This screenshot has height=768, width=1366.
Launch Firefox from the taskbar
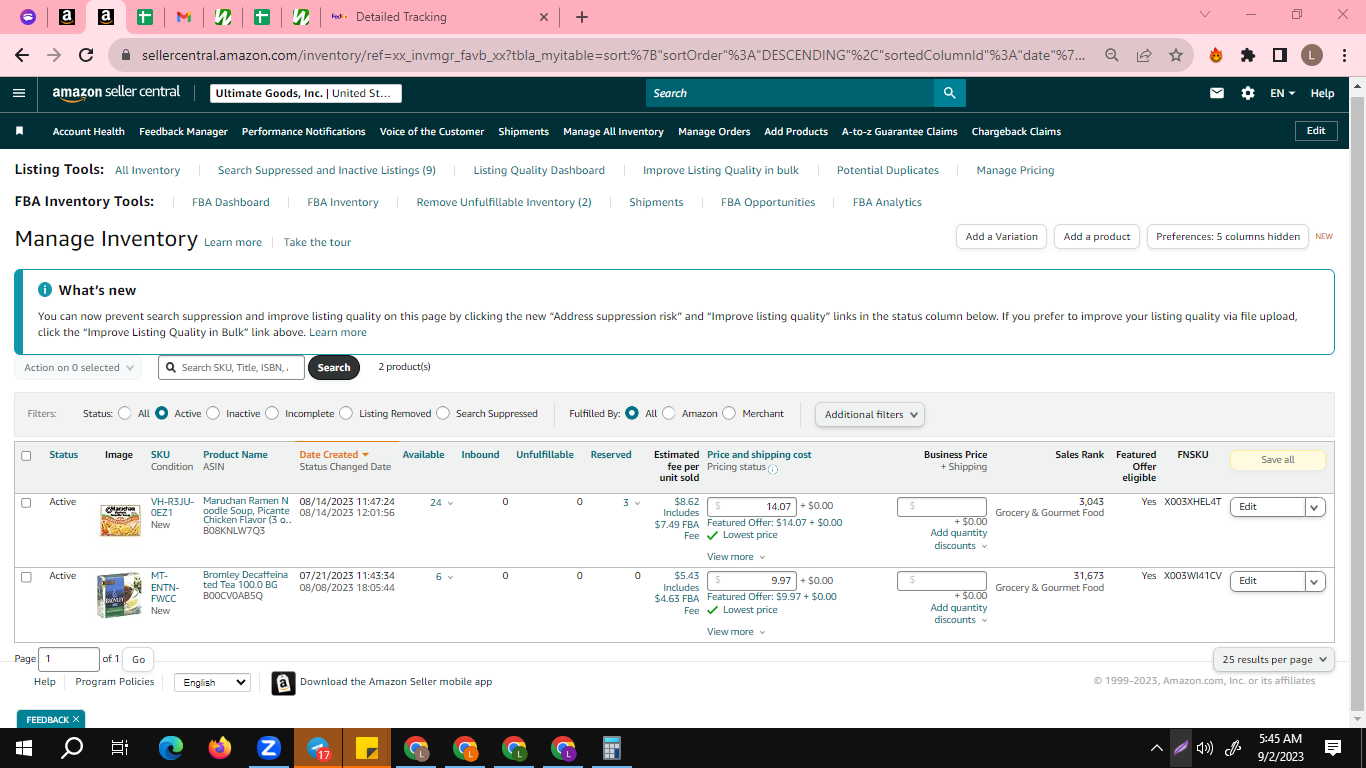[x=220, y=747]
